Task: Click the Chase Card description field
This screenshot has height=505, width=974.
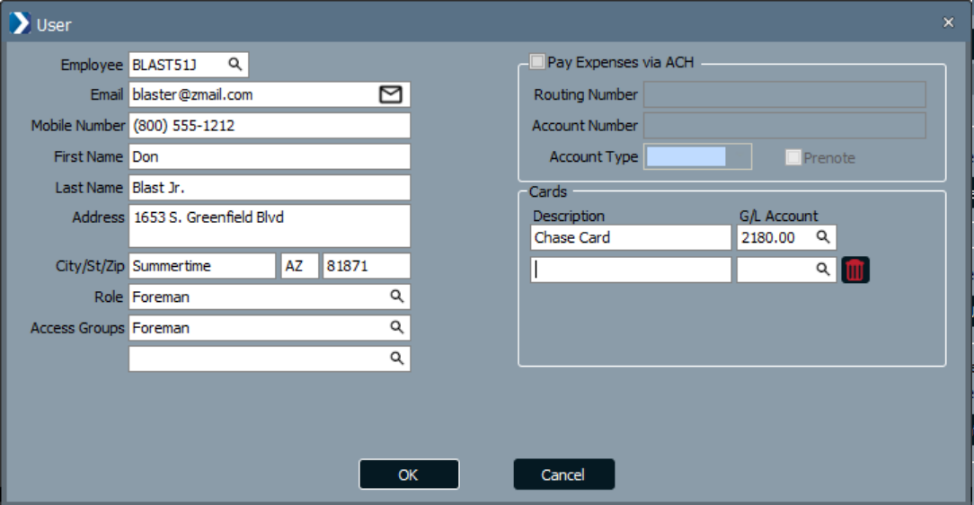Action: coord(630,238)
